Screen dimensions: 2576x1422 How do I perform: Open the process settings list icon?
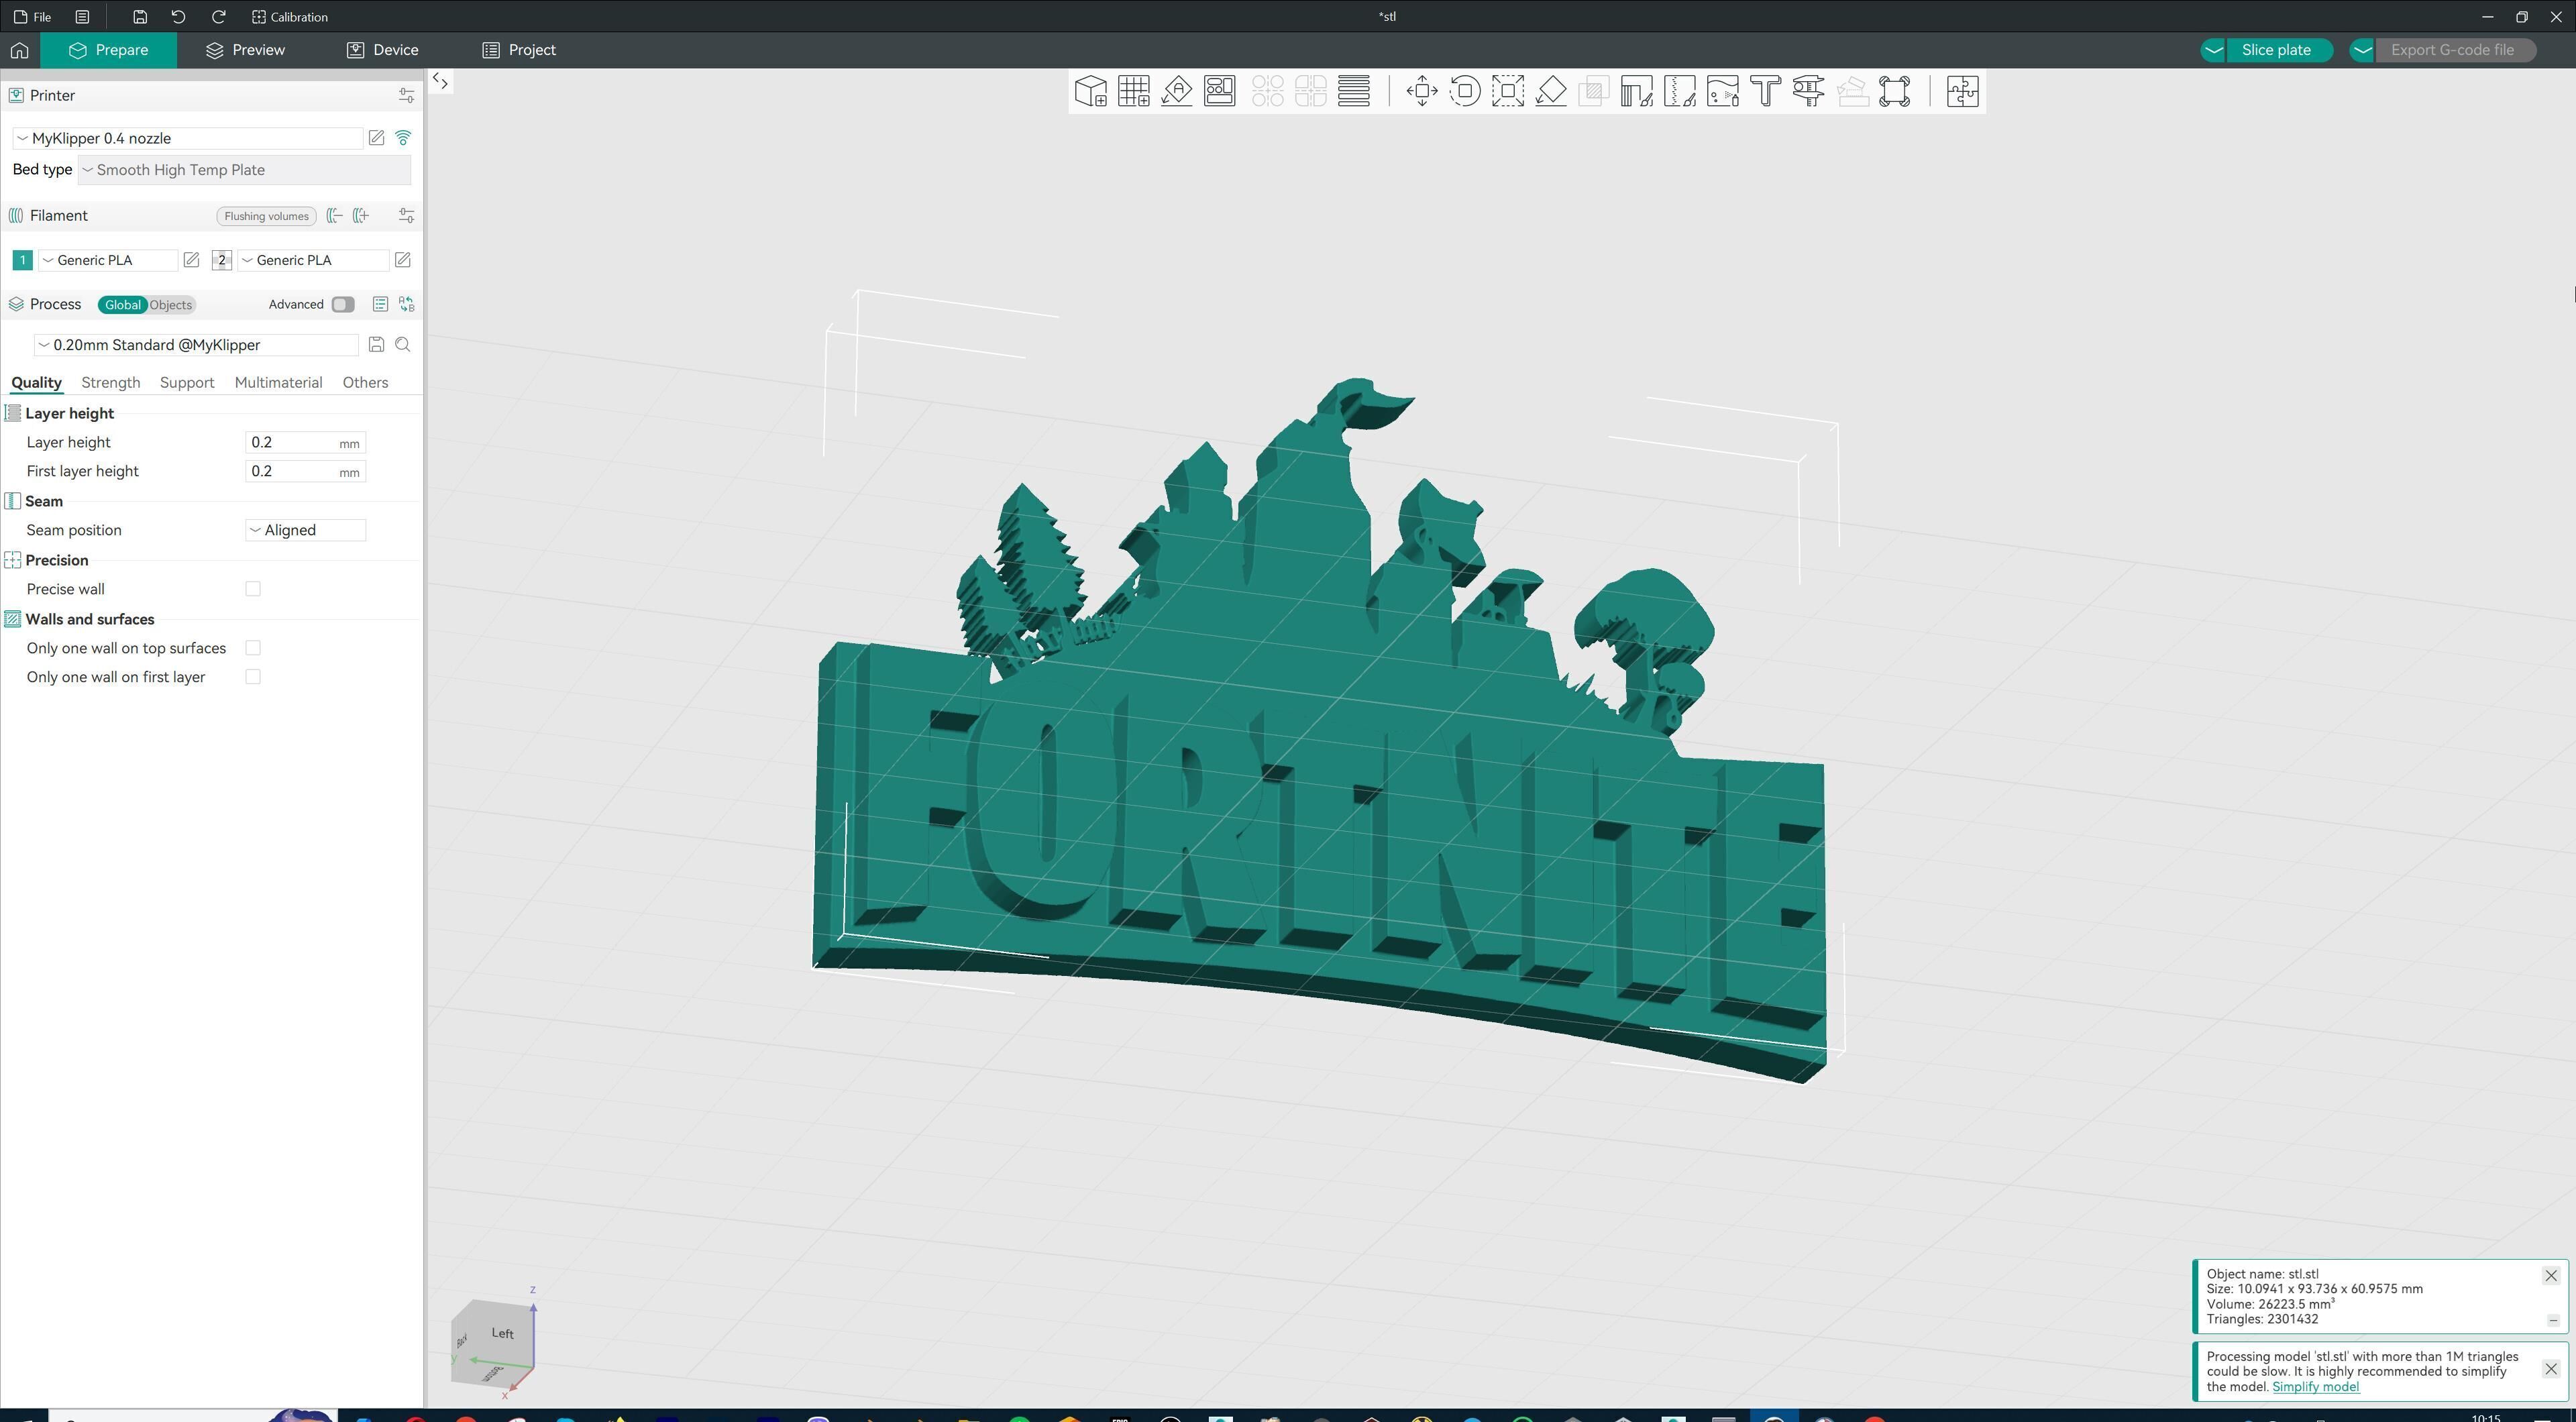380,304
